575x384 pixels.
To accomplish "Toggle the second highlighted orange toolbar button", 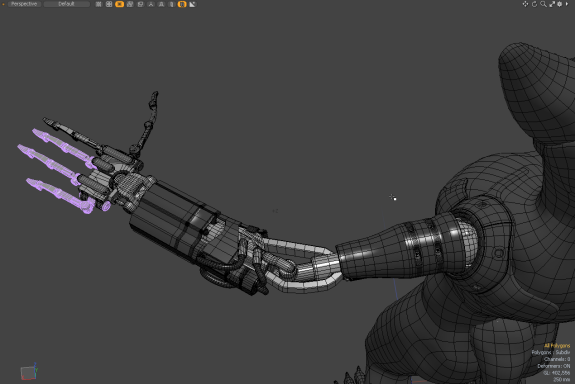I will point(182,4).
